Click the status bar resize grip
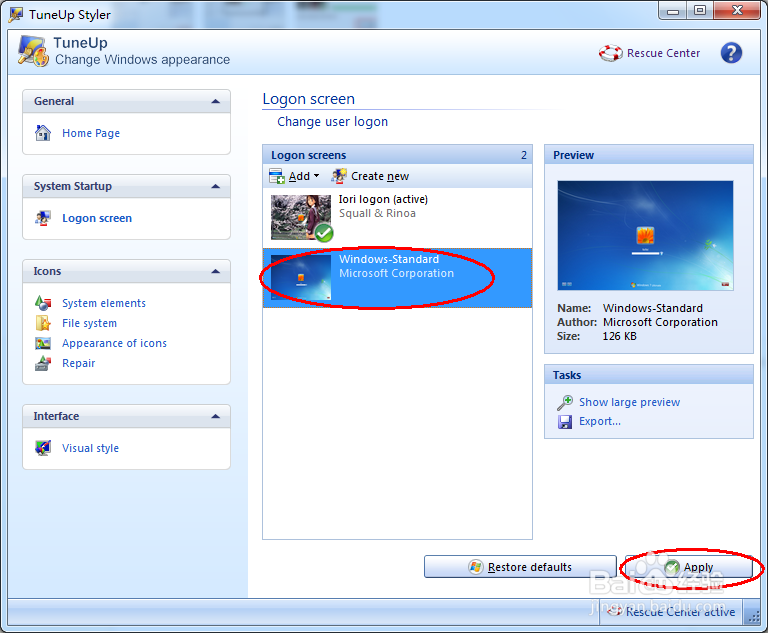 [754, 618]
